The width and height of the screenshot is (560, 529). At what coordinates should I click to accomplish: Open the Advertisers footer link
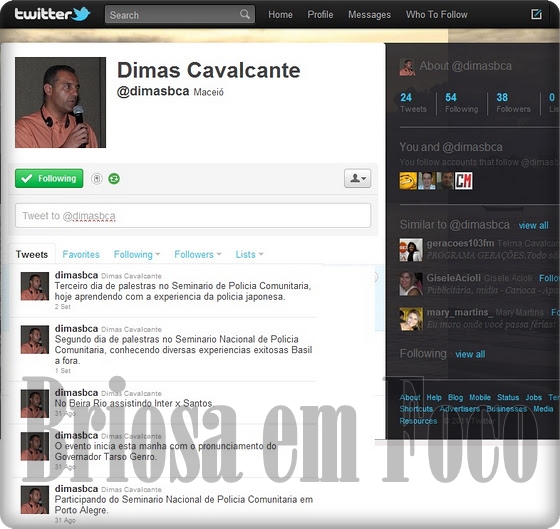click(460, 409)
